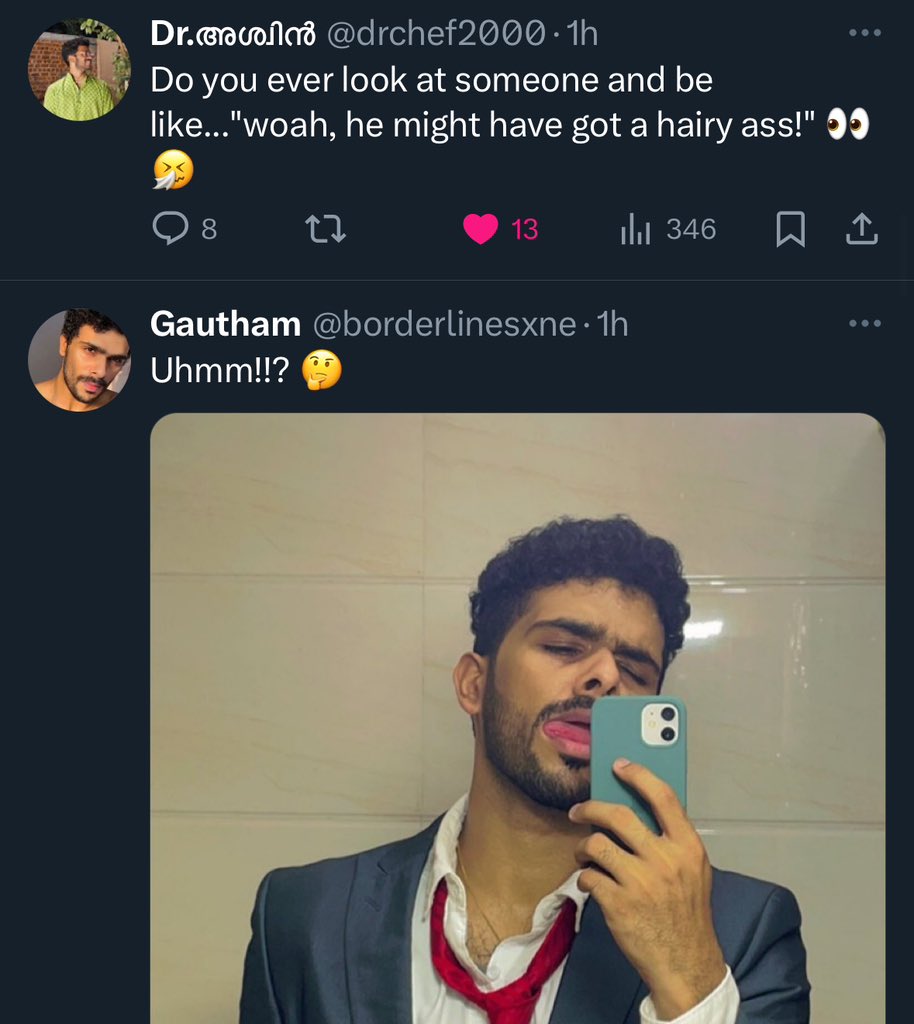Open the Gautham display name
Image resolution: width=914 pixels, height=1024 pixels.
point(225,323)
